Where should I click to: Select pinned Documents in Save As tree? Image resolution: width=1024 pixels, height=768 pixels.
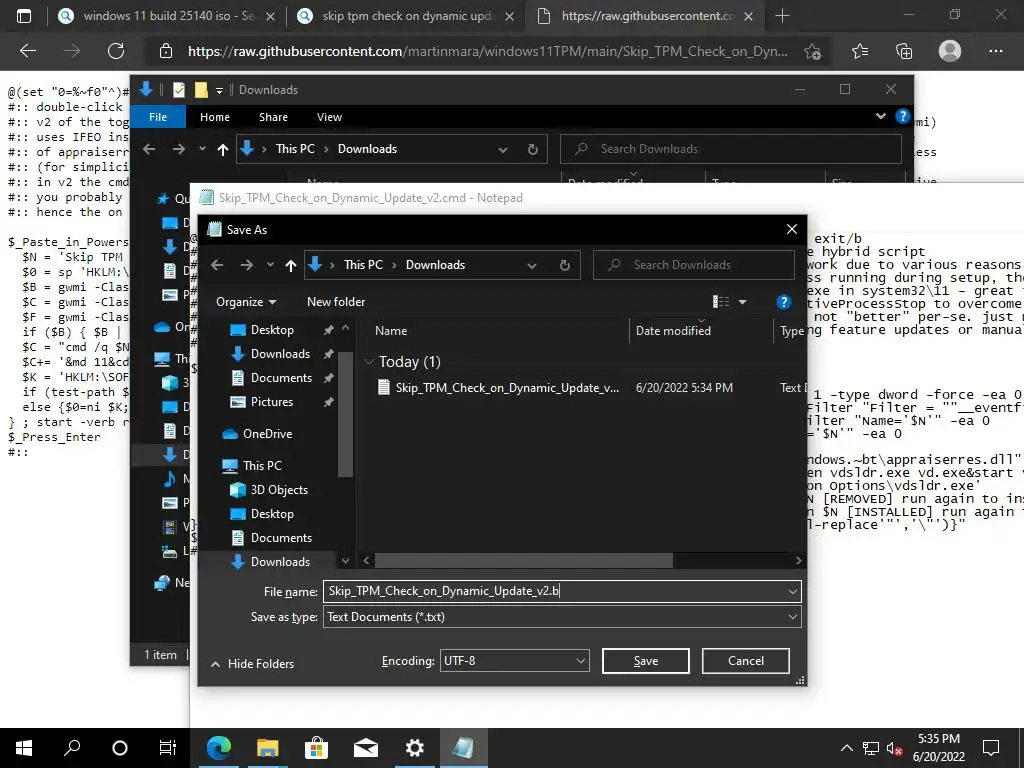tap(281, 378)
